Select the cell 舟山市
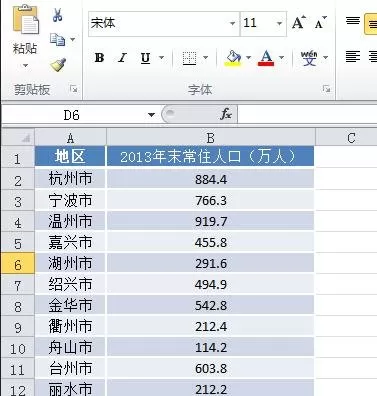The image size is (377, 396). pos(70,347)
